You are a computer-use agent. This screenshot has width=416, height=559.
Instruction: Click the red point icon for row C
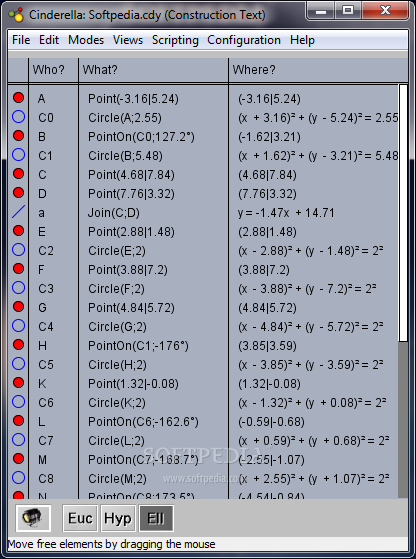point(19,174)
